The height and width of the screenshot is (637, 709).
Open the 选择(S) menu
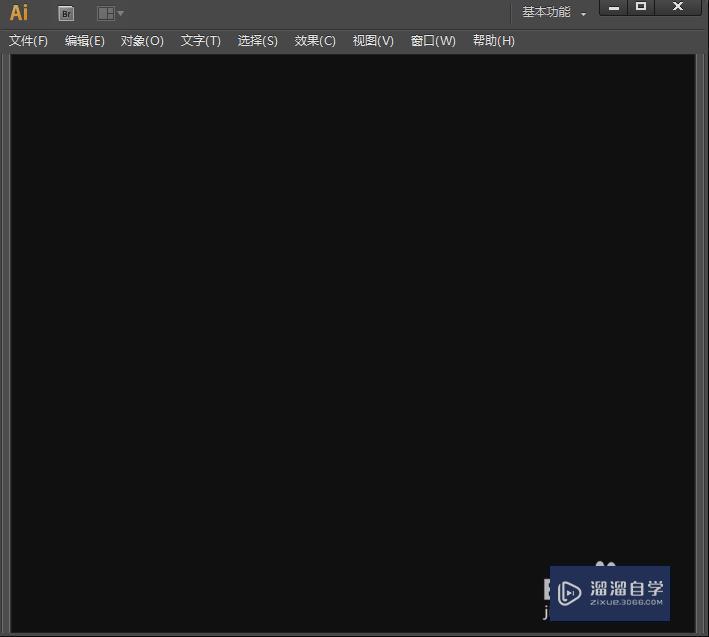258,41
